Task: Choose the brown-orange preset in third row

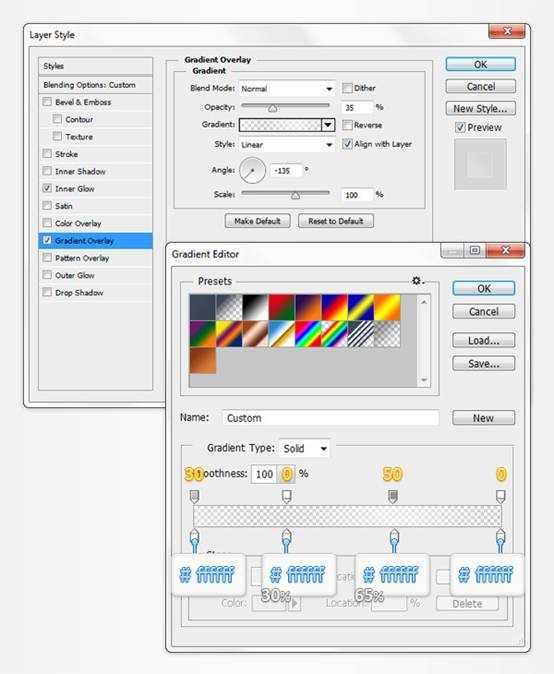Action: [202, 360]
